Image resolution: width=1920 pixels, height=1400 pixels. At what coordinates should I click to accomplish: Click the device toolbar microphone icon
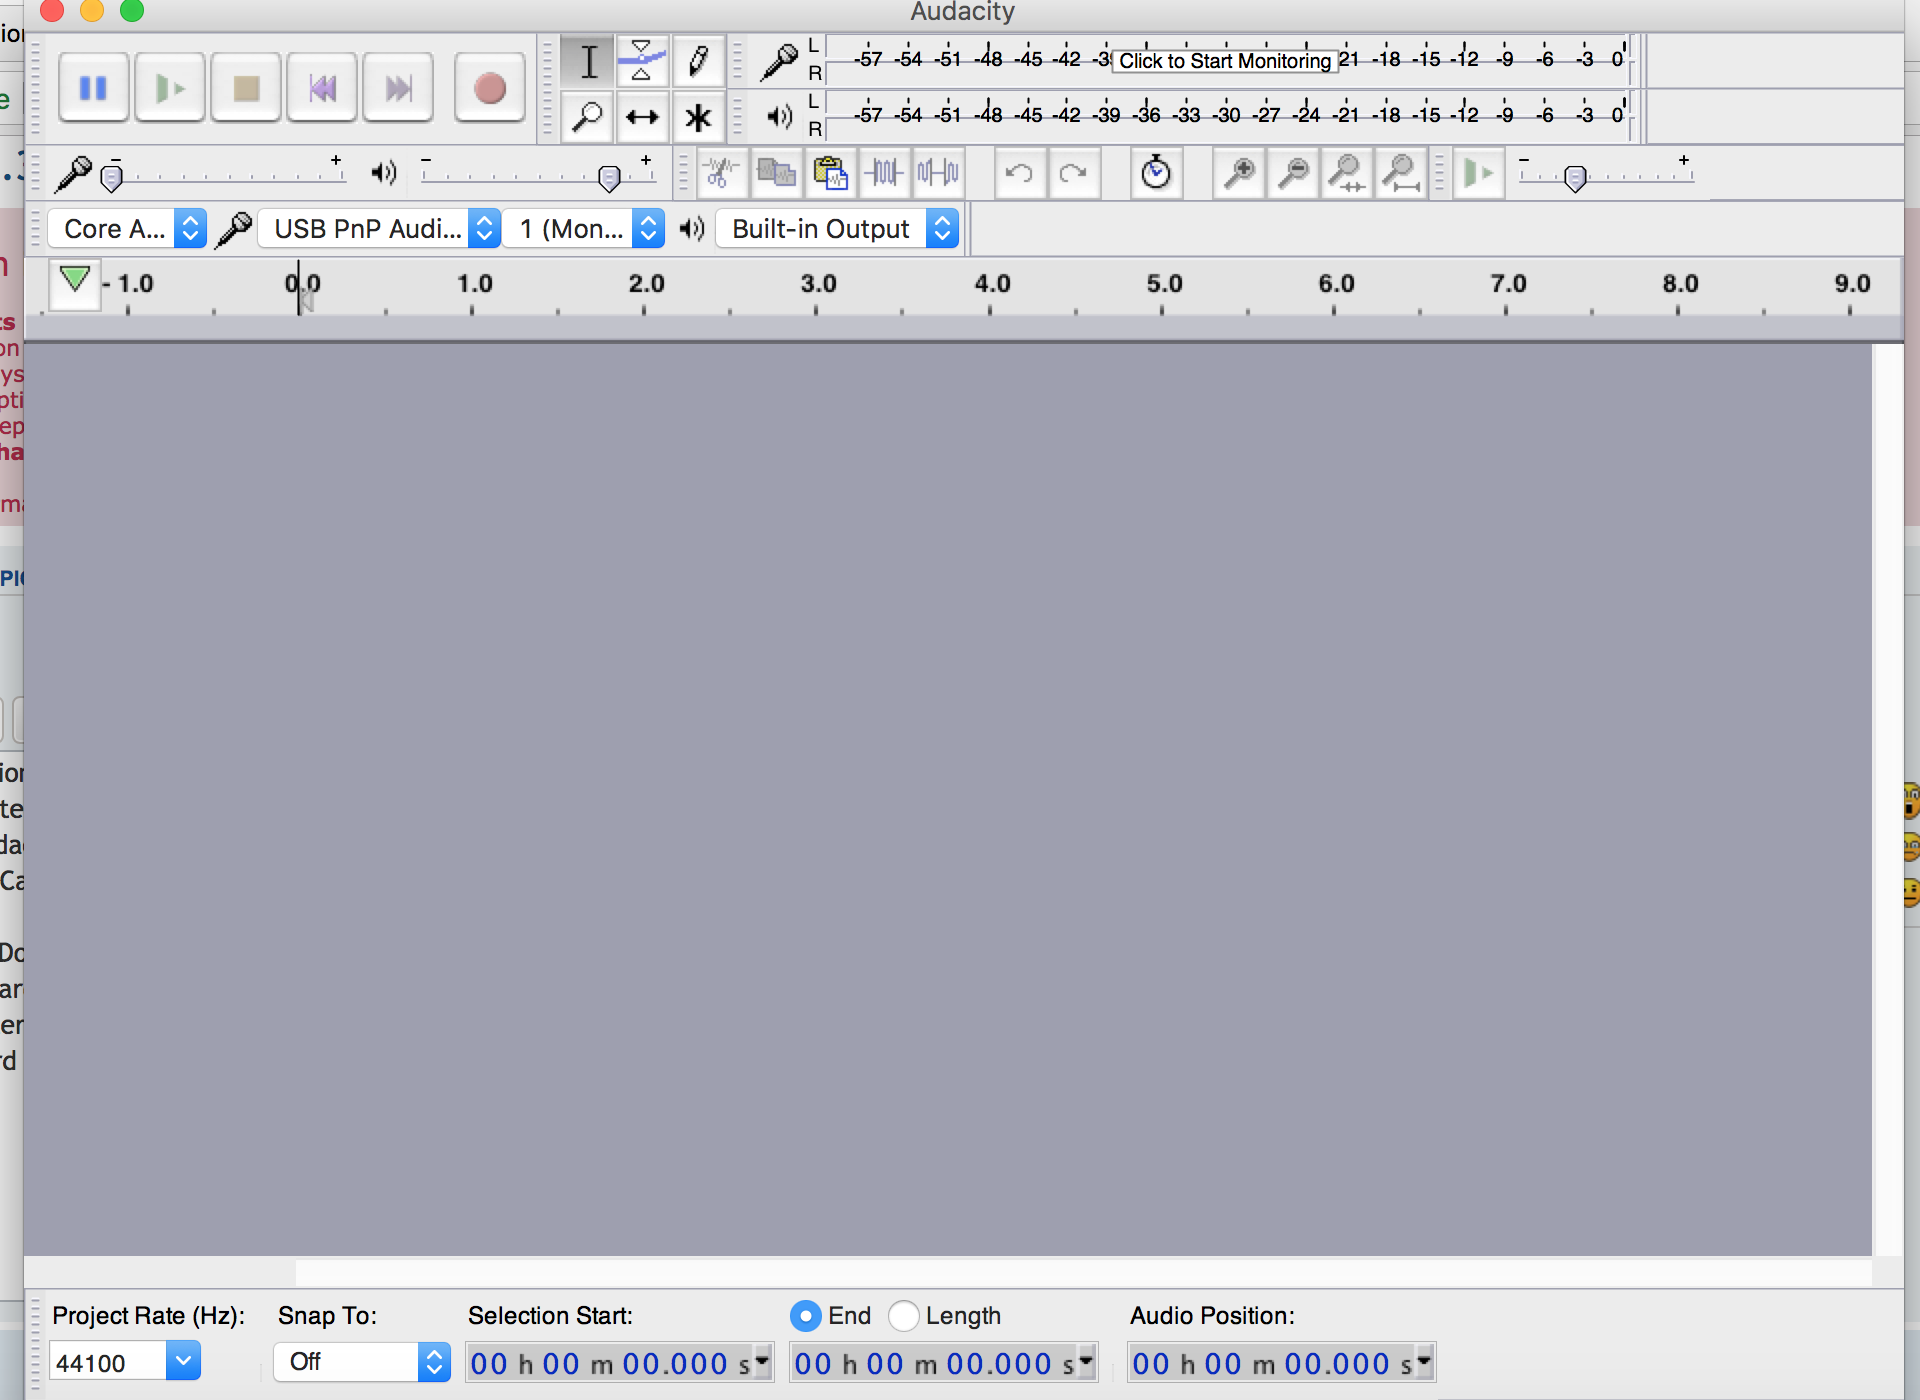point(234,229)
